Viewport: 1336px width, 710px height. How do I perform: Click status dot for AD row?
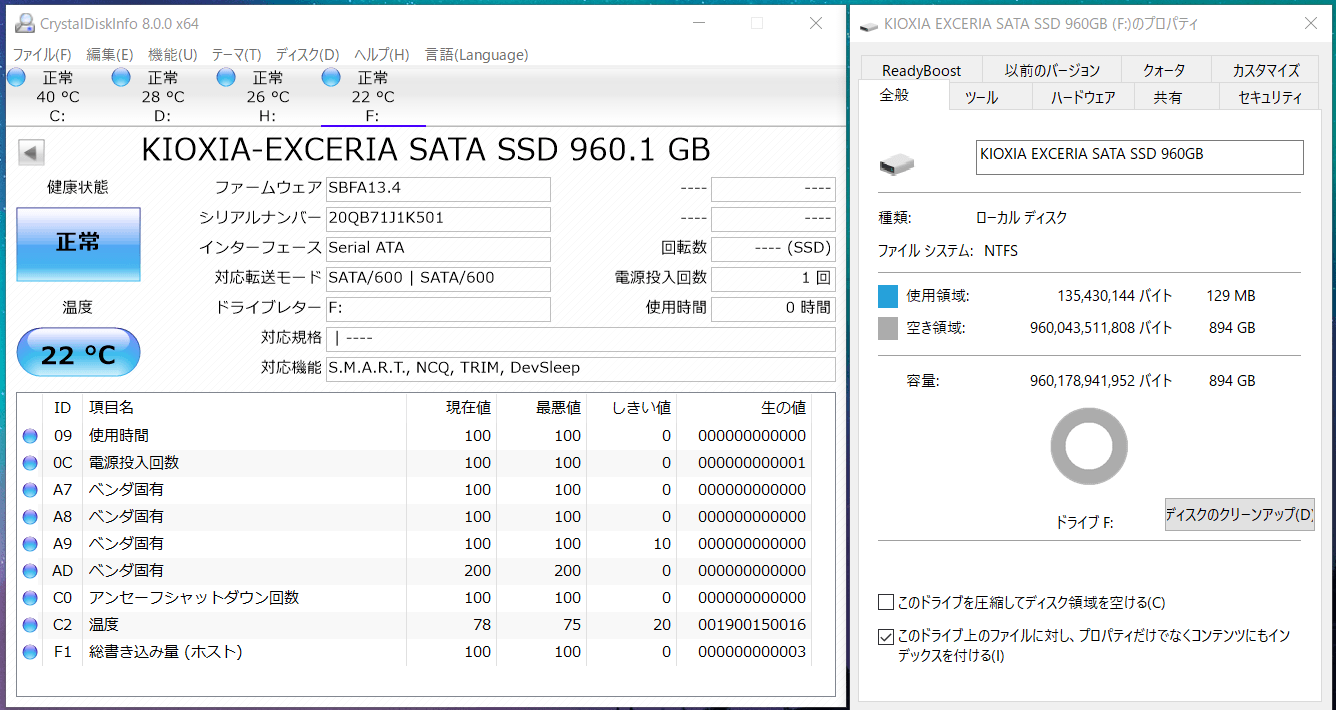point(30,571)
